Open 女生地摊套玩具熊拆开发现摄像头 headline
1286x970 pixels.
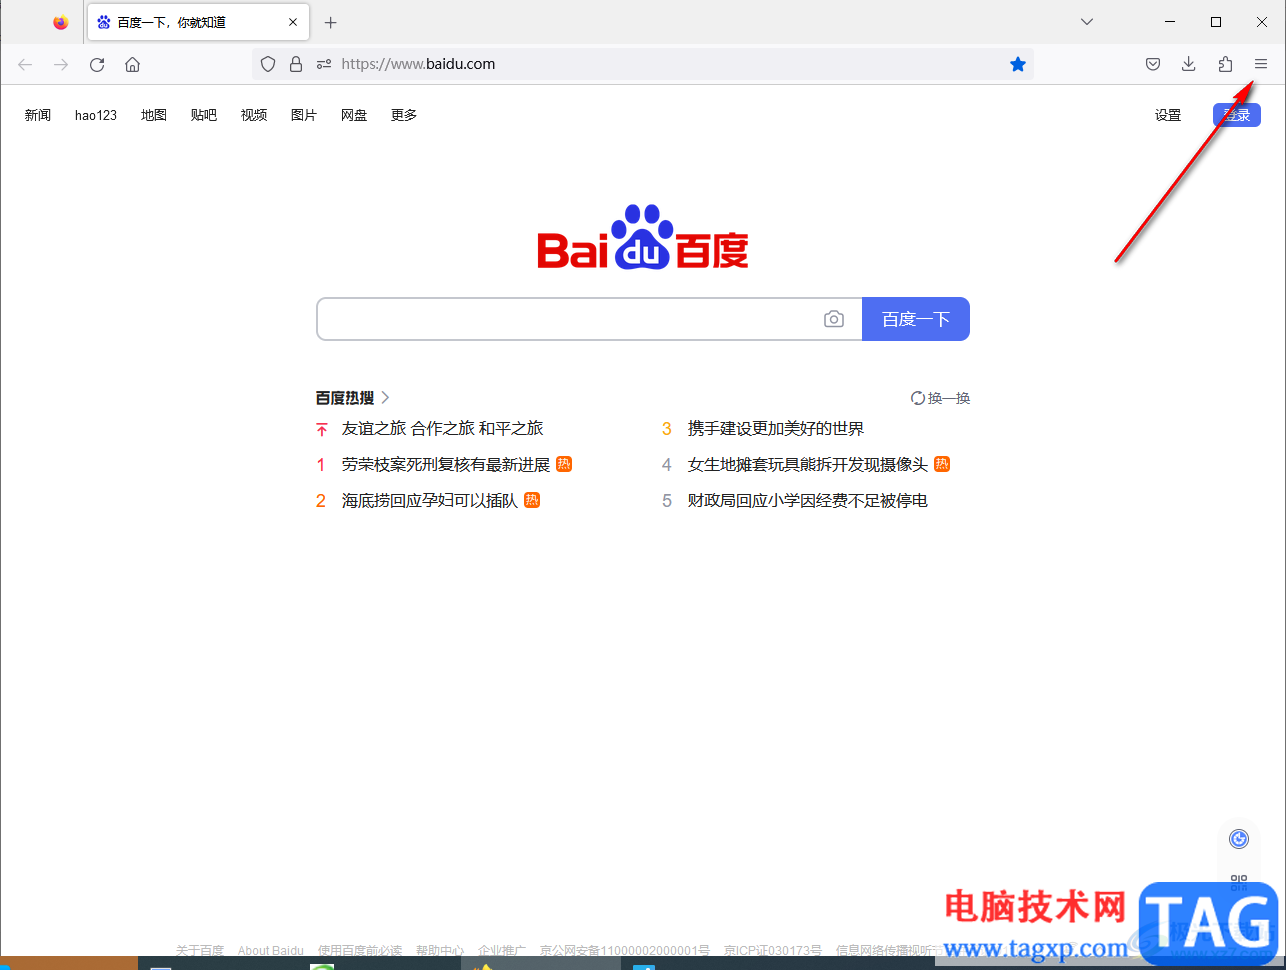click(808, 464)
